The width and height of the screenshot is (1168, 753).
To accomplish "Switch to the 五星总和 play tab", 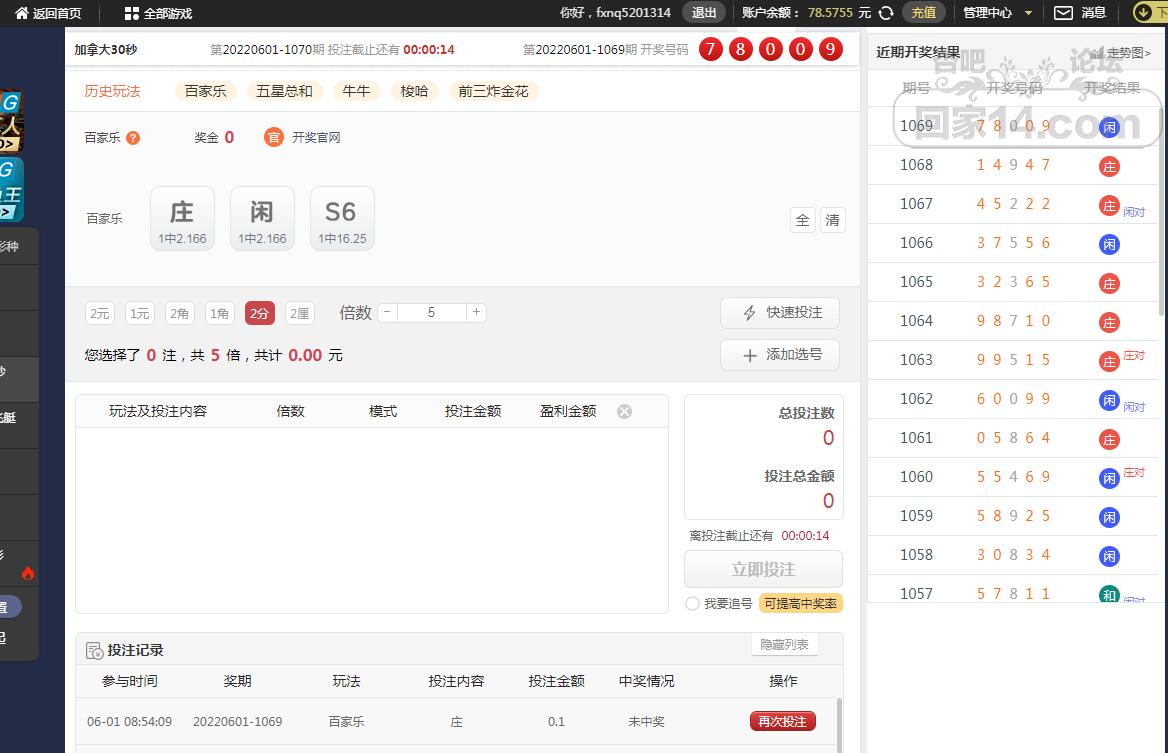I will (x=284, y=91).
